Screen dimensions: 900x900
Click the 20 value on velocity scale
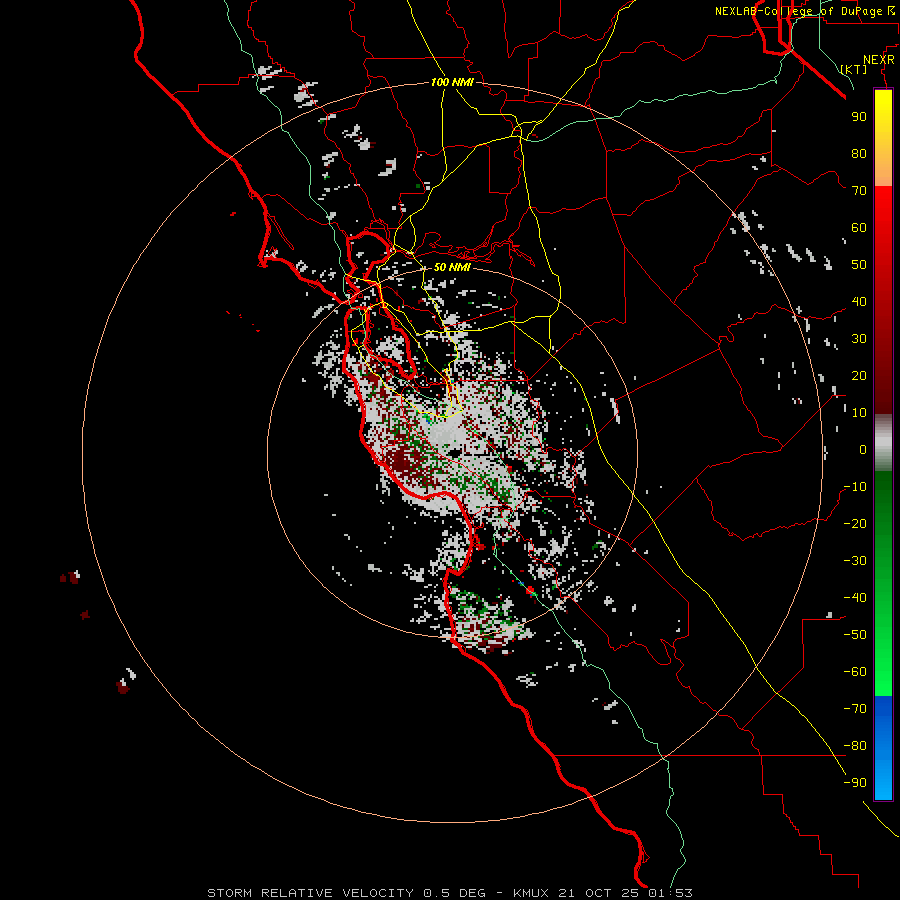click(x=859, y=375)
